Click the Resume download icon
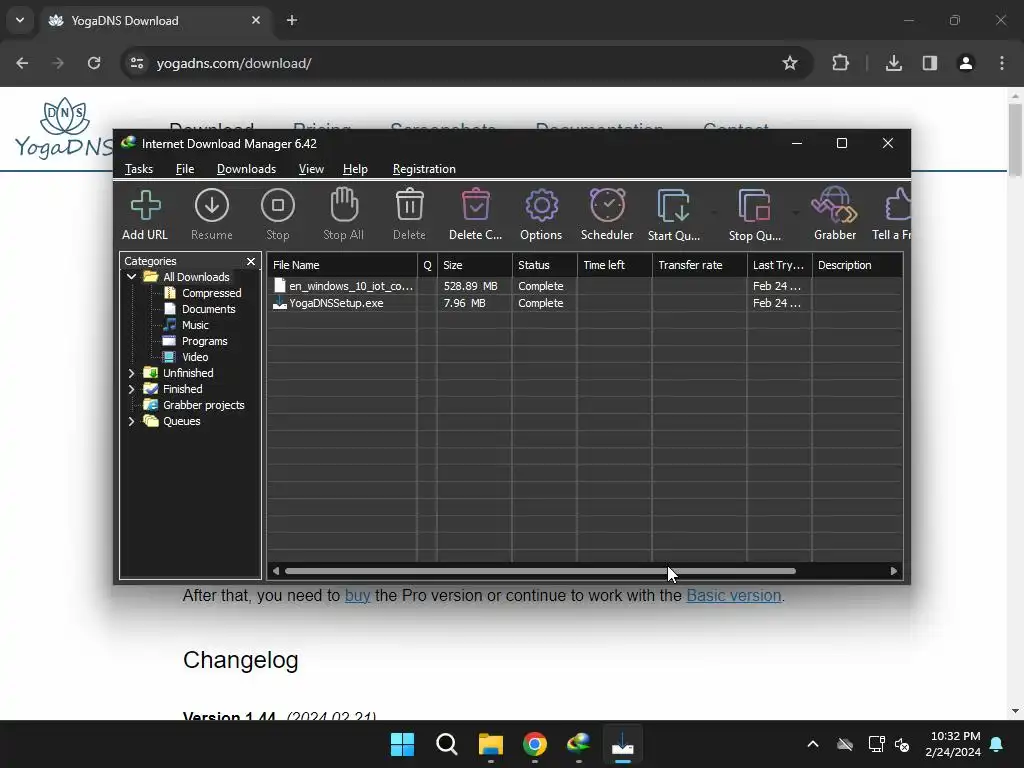This screenshot has width=1024, height=768. click(212, 214)
